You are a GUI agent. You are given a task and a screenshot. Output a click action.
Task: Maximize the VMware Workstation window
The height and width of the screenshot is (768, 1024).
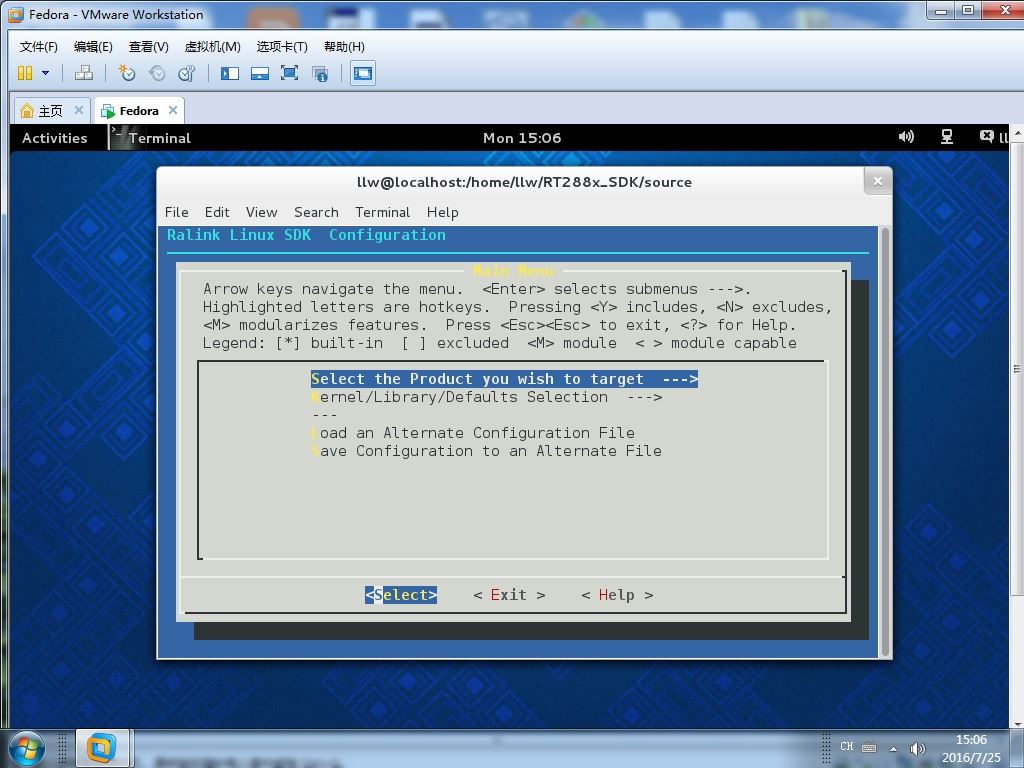[968, 10]
